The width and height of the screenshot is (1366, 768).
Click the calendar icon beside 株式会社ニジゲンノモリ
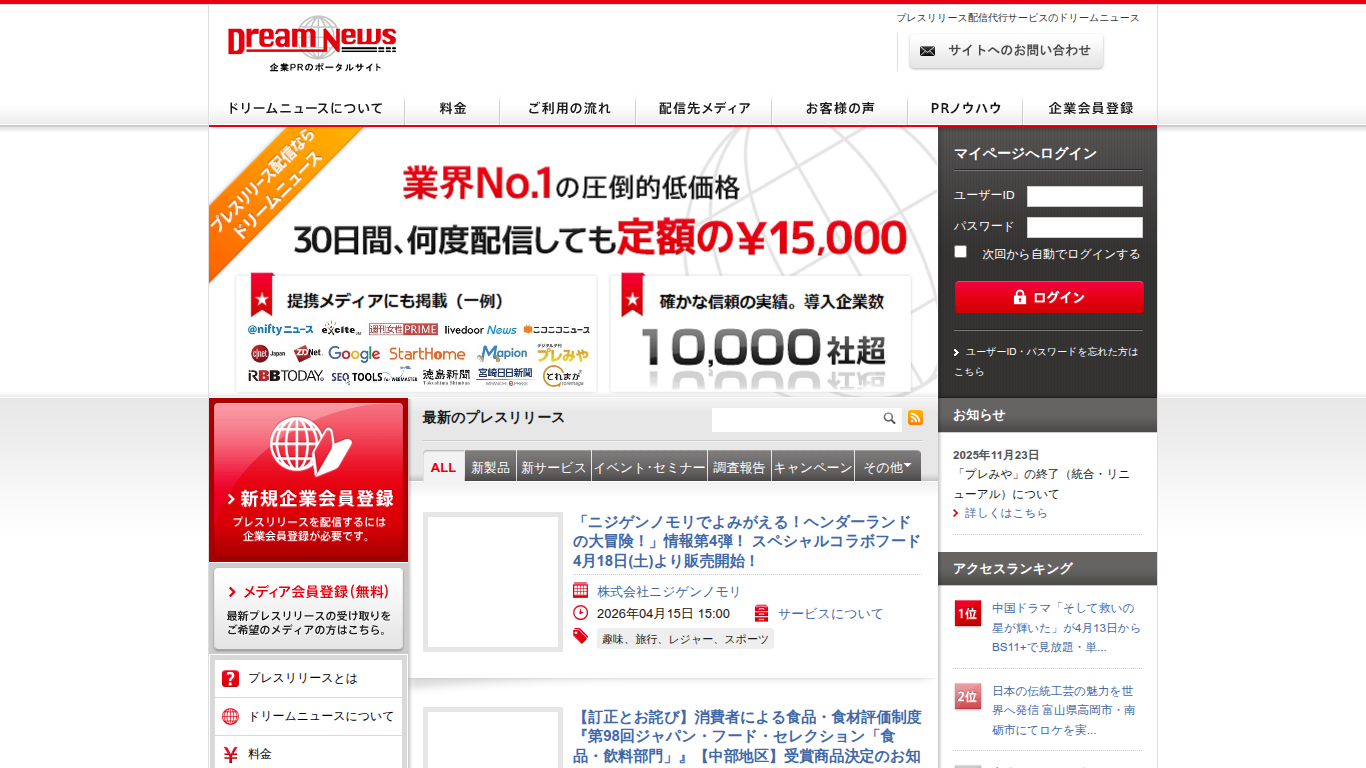tap(580, 591)
